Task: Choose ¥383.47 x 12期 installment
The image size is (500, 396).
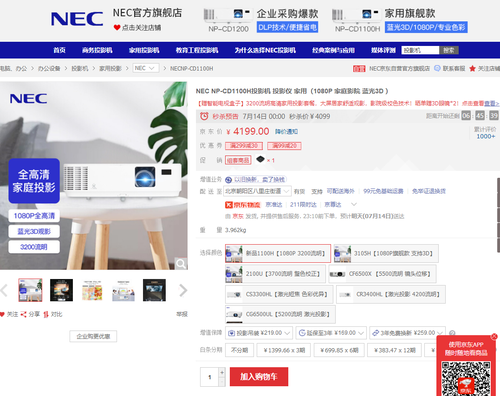Action: pyautogui.click(x=394, y=350)
